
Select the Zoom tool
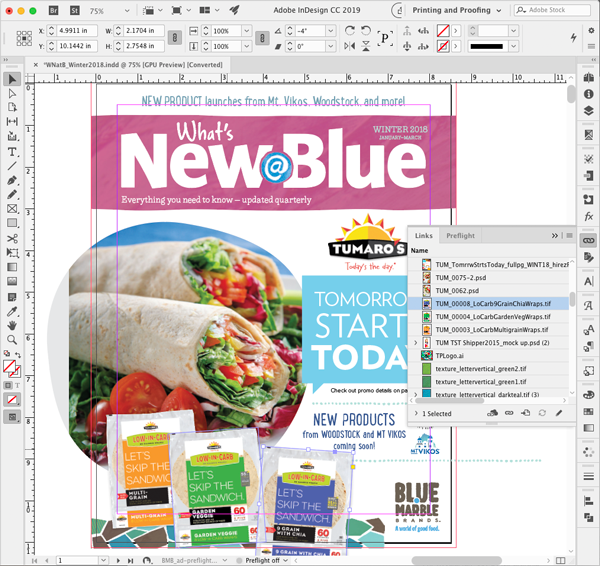12,340
